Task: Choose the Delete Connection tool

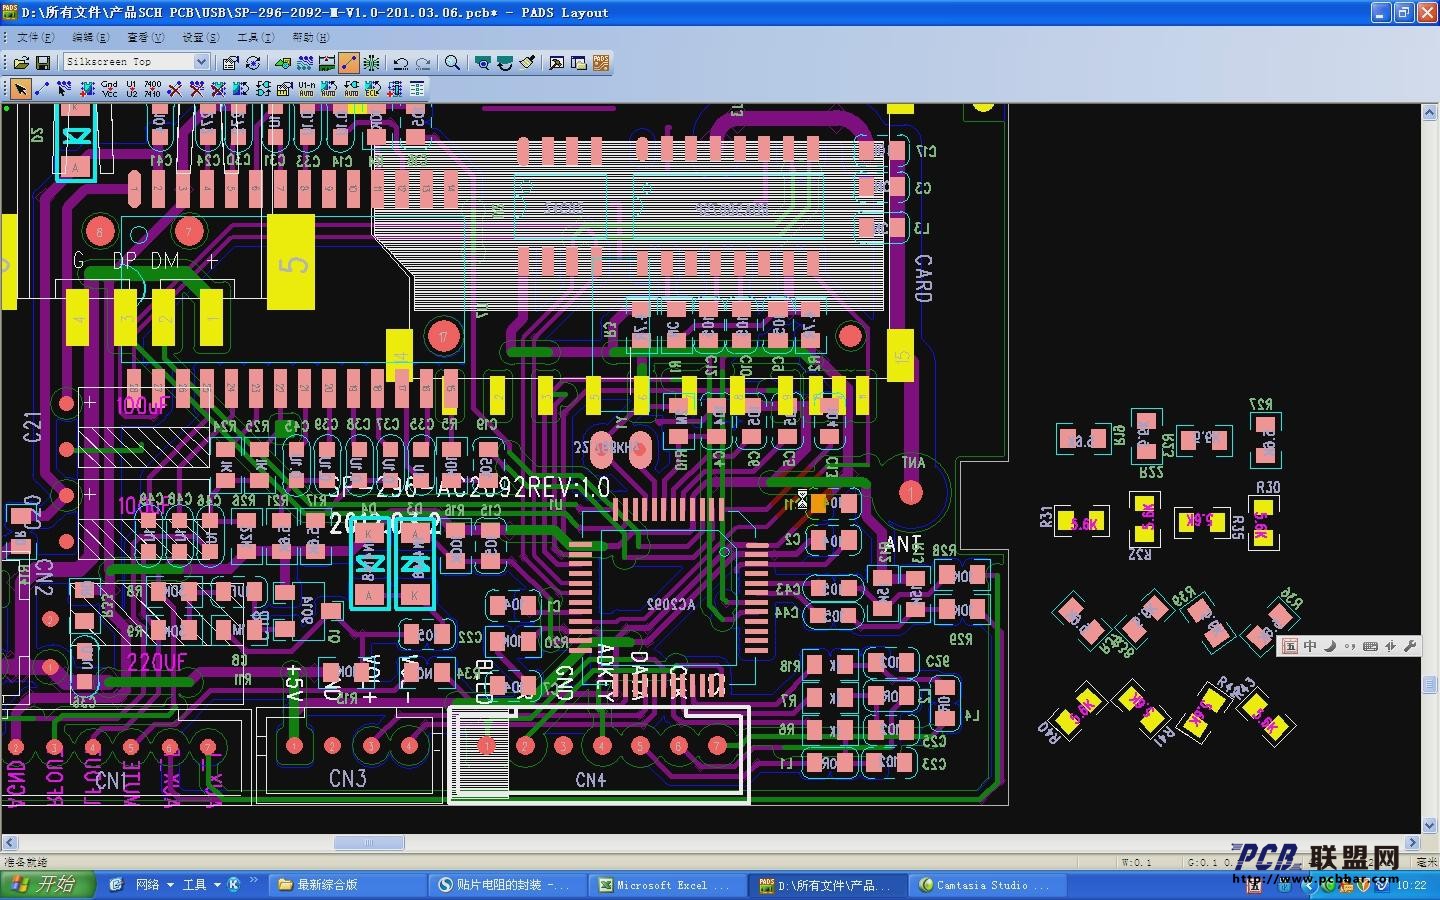Action: click(x=174, y=89)
